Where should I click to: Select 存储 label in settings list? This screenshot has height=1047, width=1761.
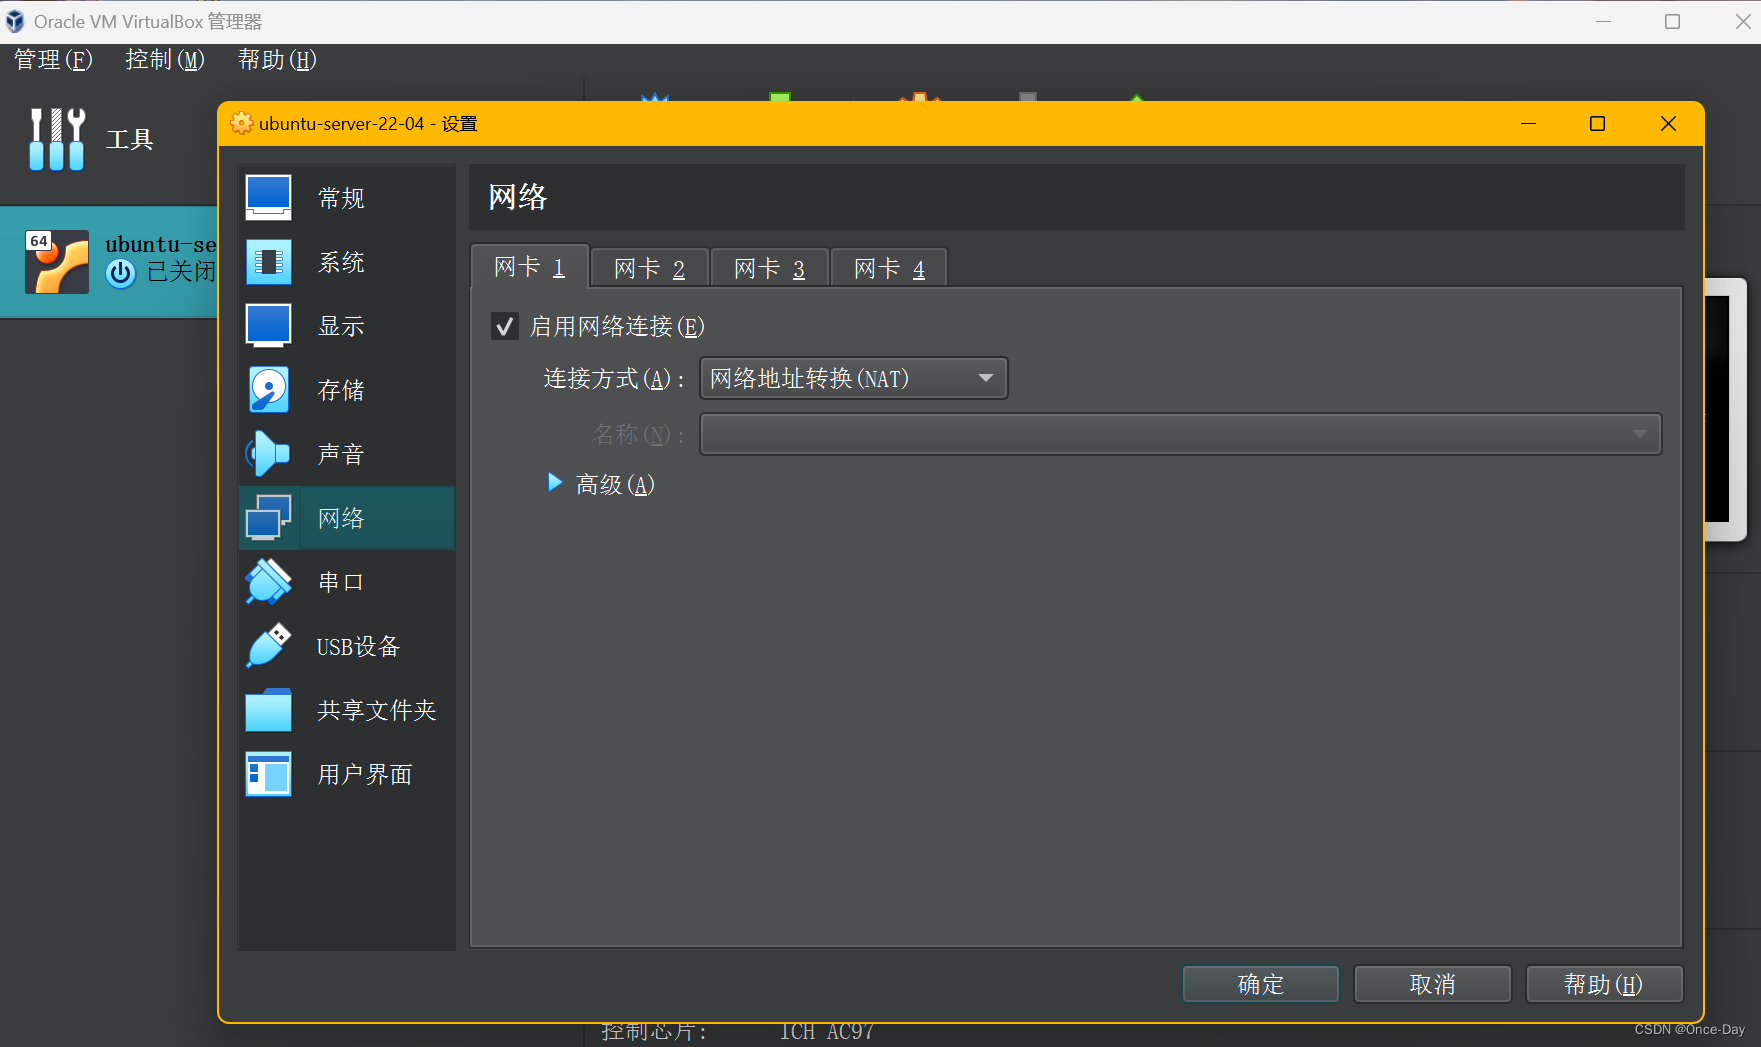[341, 390]
